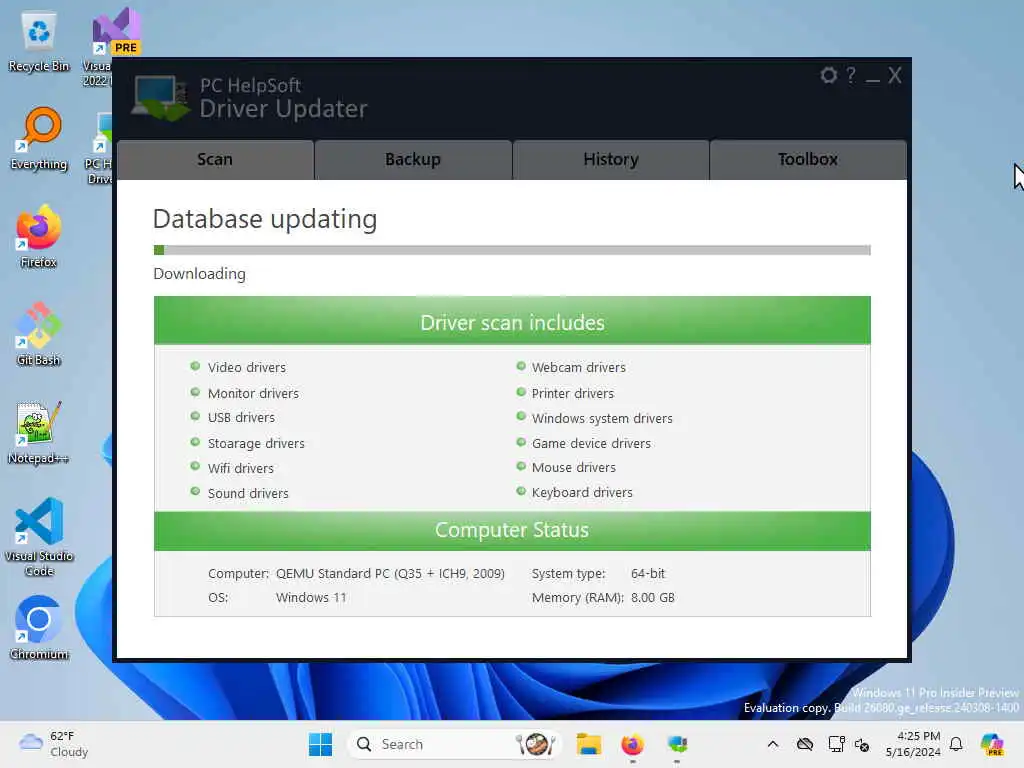Select the Chromium desktop icon
The image size is (1024, 768).
(39, 628)
